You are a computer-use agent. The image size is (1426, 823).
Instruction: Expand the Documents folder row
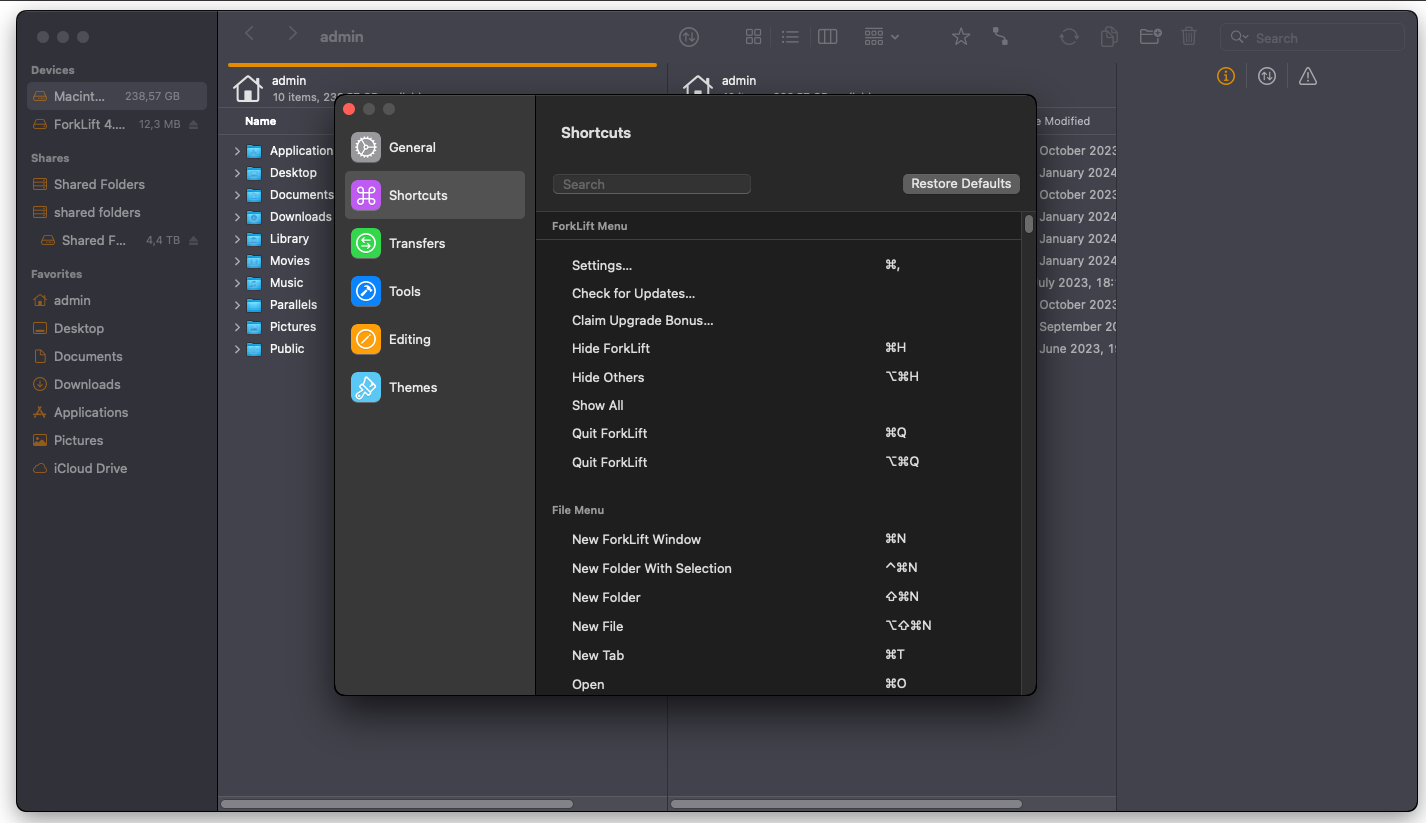[237, 195]
